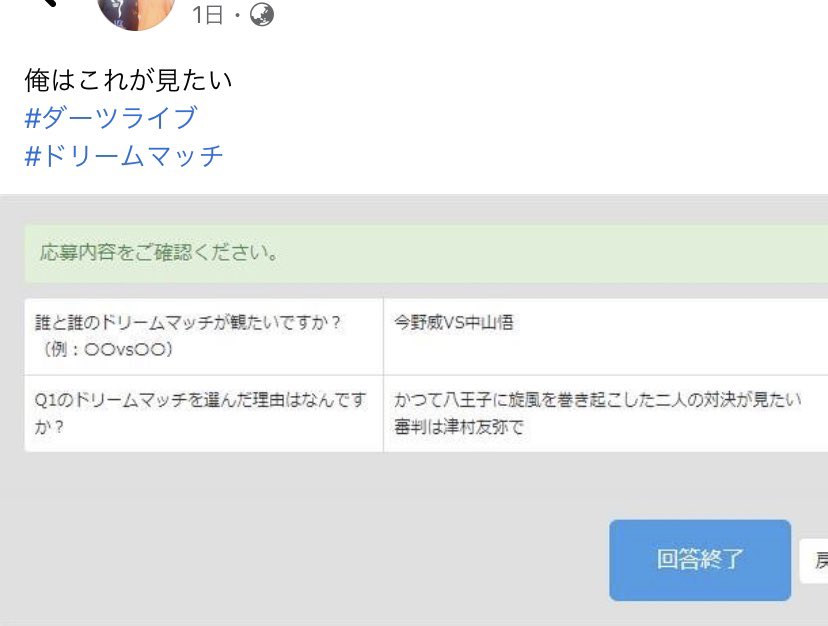Image resolution: width=828 pixels, height=626 pixels.
Task: Click the question 誰と誰のドリームマッチが観たいですか
Action: point(188,322)
